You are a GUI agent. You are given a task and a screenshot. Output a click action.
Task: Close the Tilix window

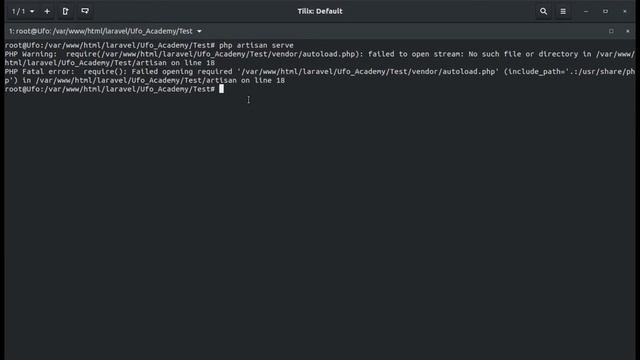[624, 11]
